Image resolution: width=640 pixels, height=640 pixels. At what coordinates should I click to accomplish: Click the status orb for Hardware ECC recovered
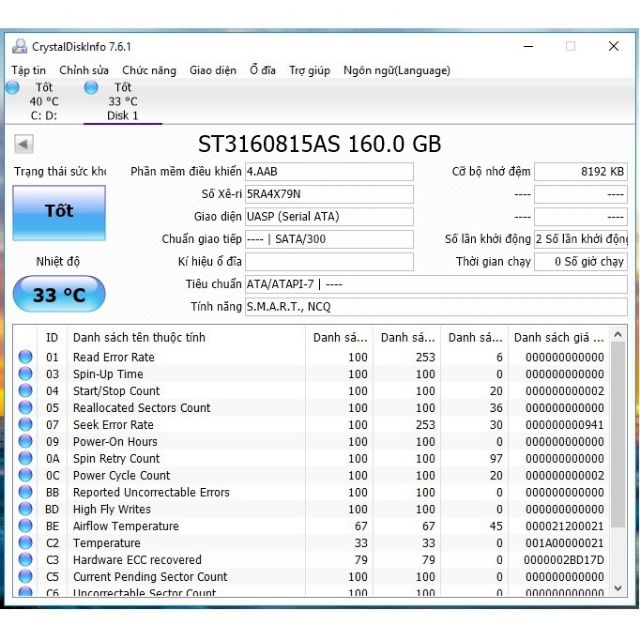coord(25,560)
